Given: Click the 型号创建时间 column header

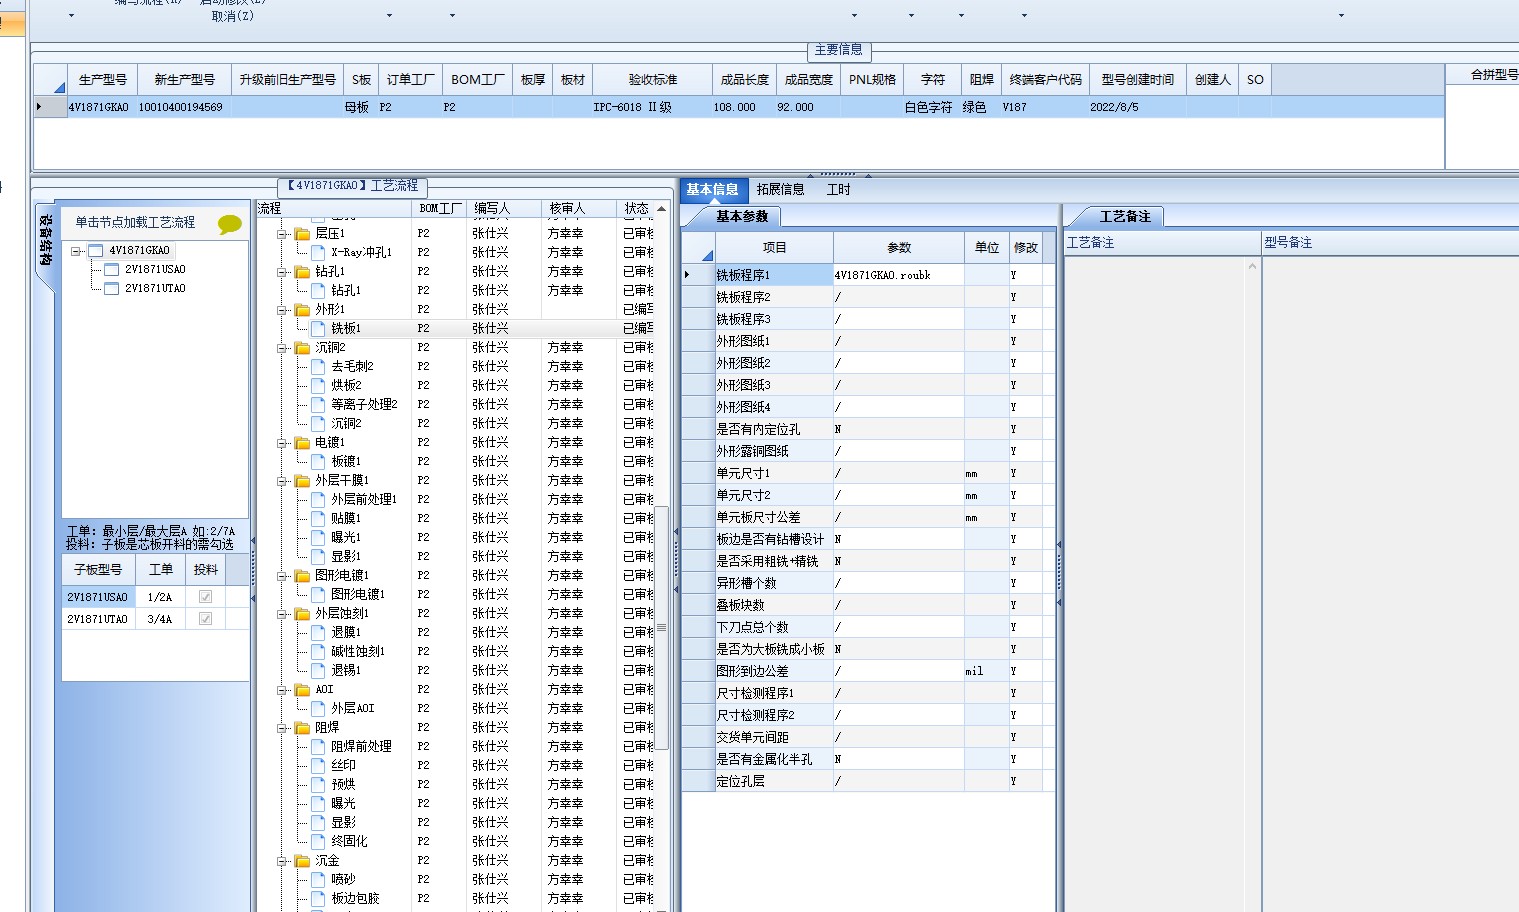Looking at the screenshot, I should pyautogui.click(x=1138, y=80).
